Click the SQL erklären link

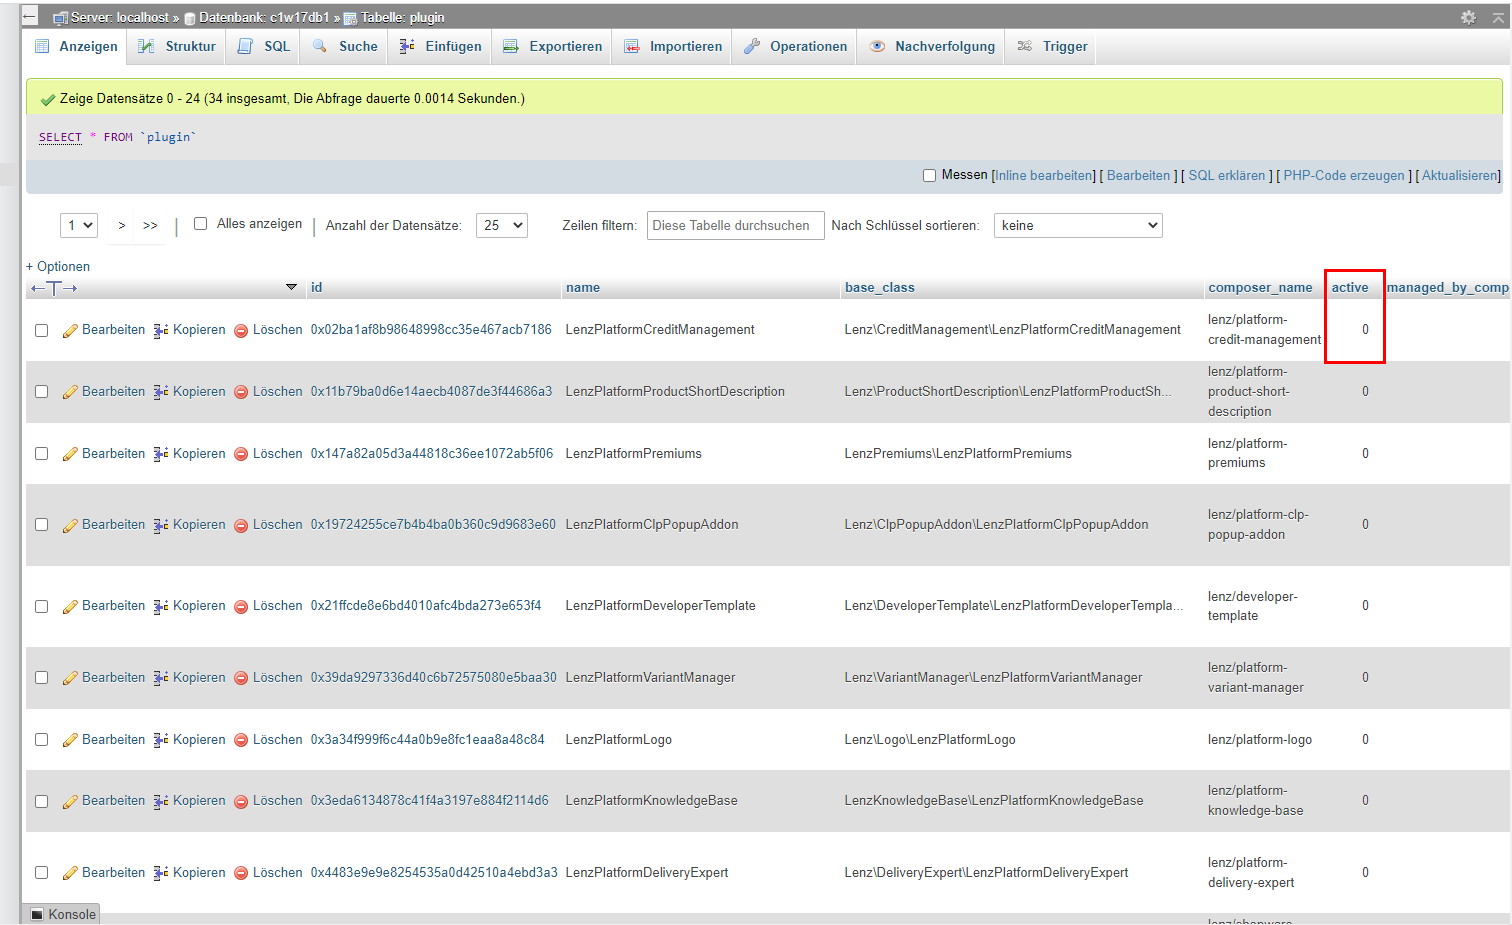coord(1226,176)
